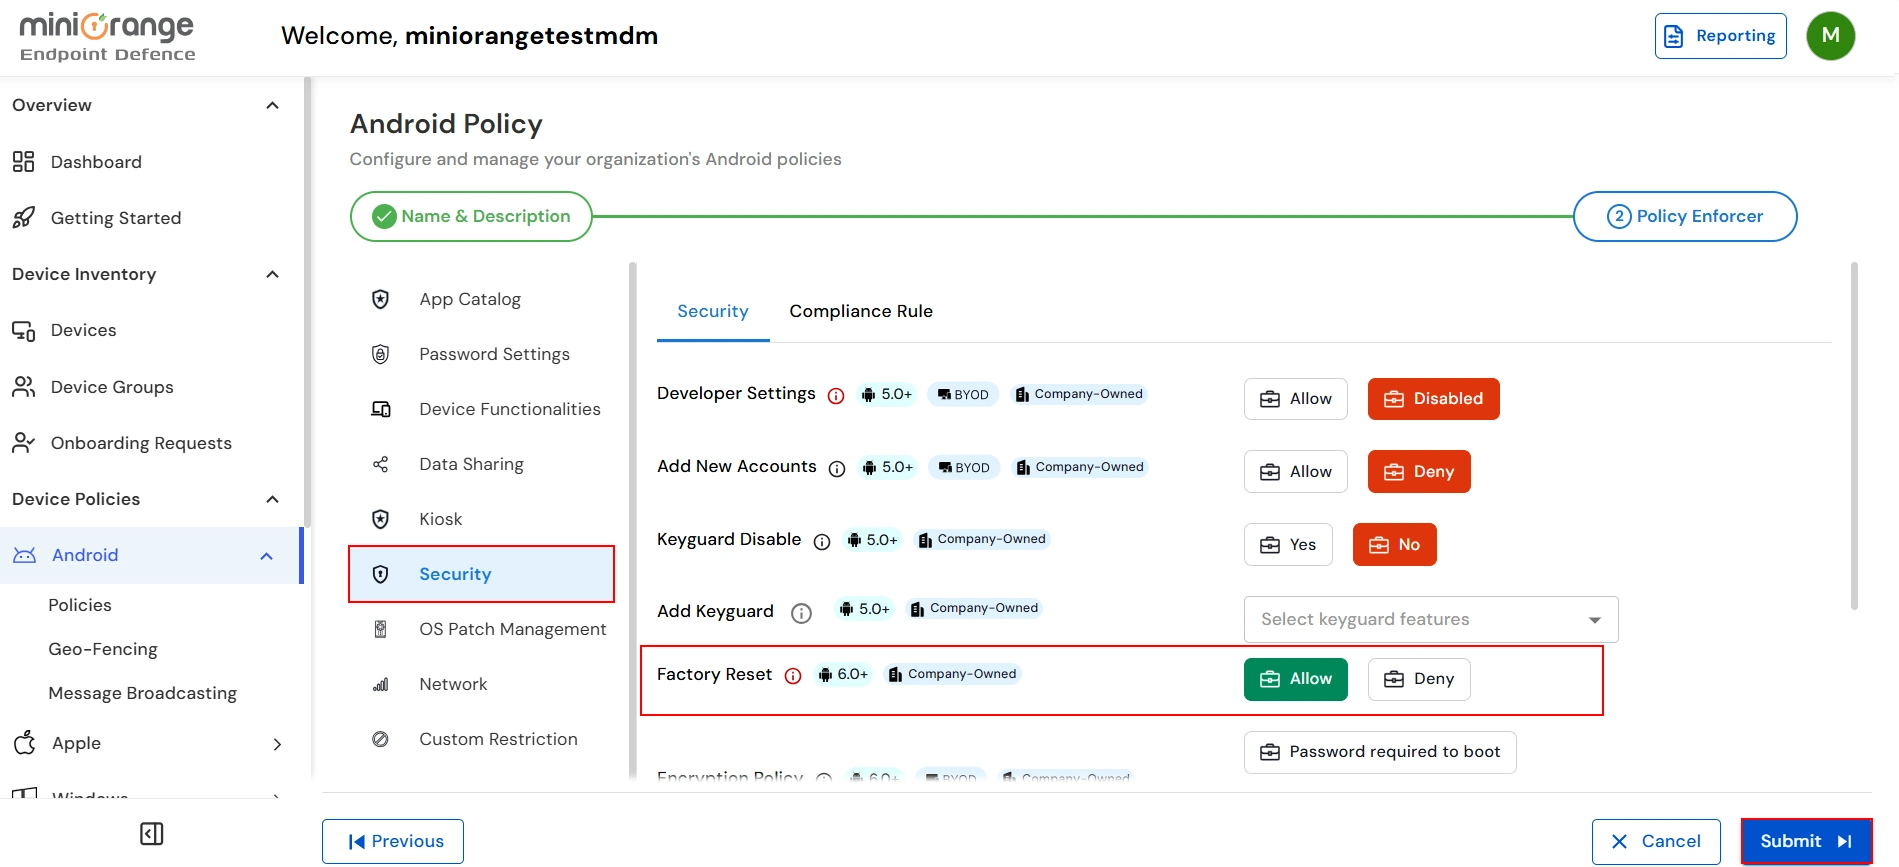Set Factory Reset to Deny
This screenshot has height=867, width=1899.
coord(1419,679)
